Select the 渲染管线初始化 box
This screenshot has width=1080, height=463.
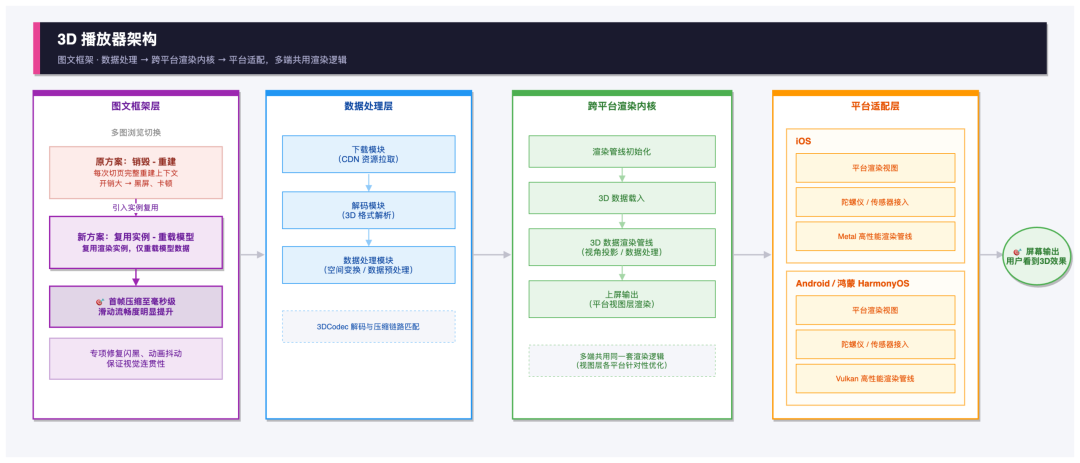[x=622, y=152]
